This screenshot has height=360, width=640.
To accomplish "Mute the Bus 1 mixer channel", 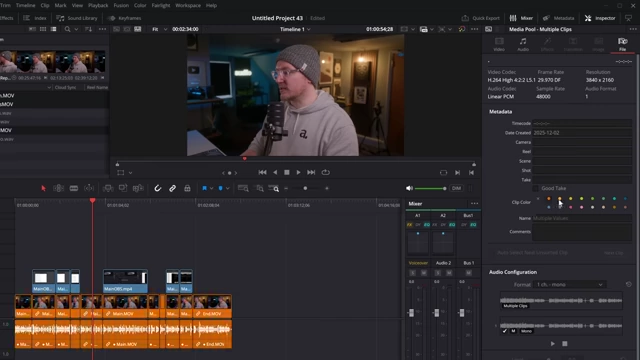I will pyautogui.click(x=469, y=273).
